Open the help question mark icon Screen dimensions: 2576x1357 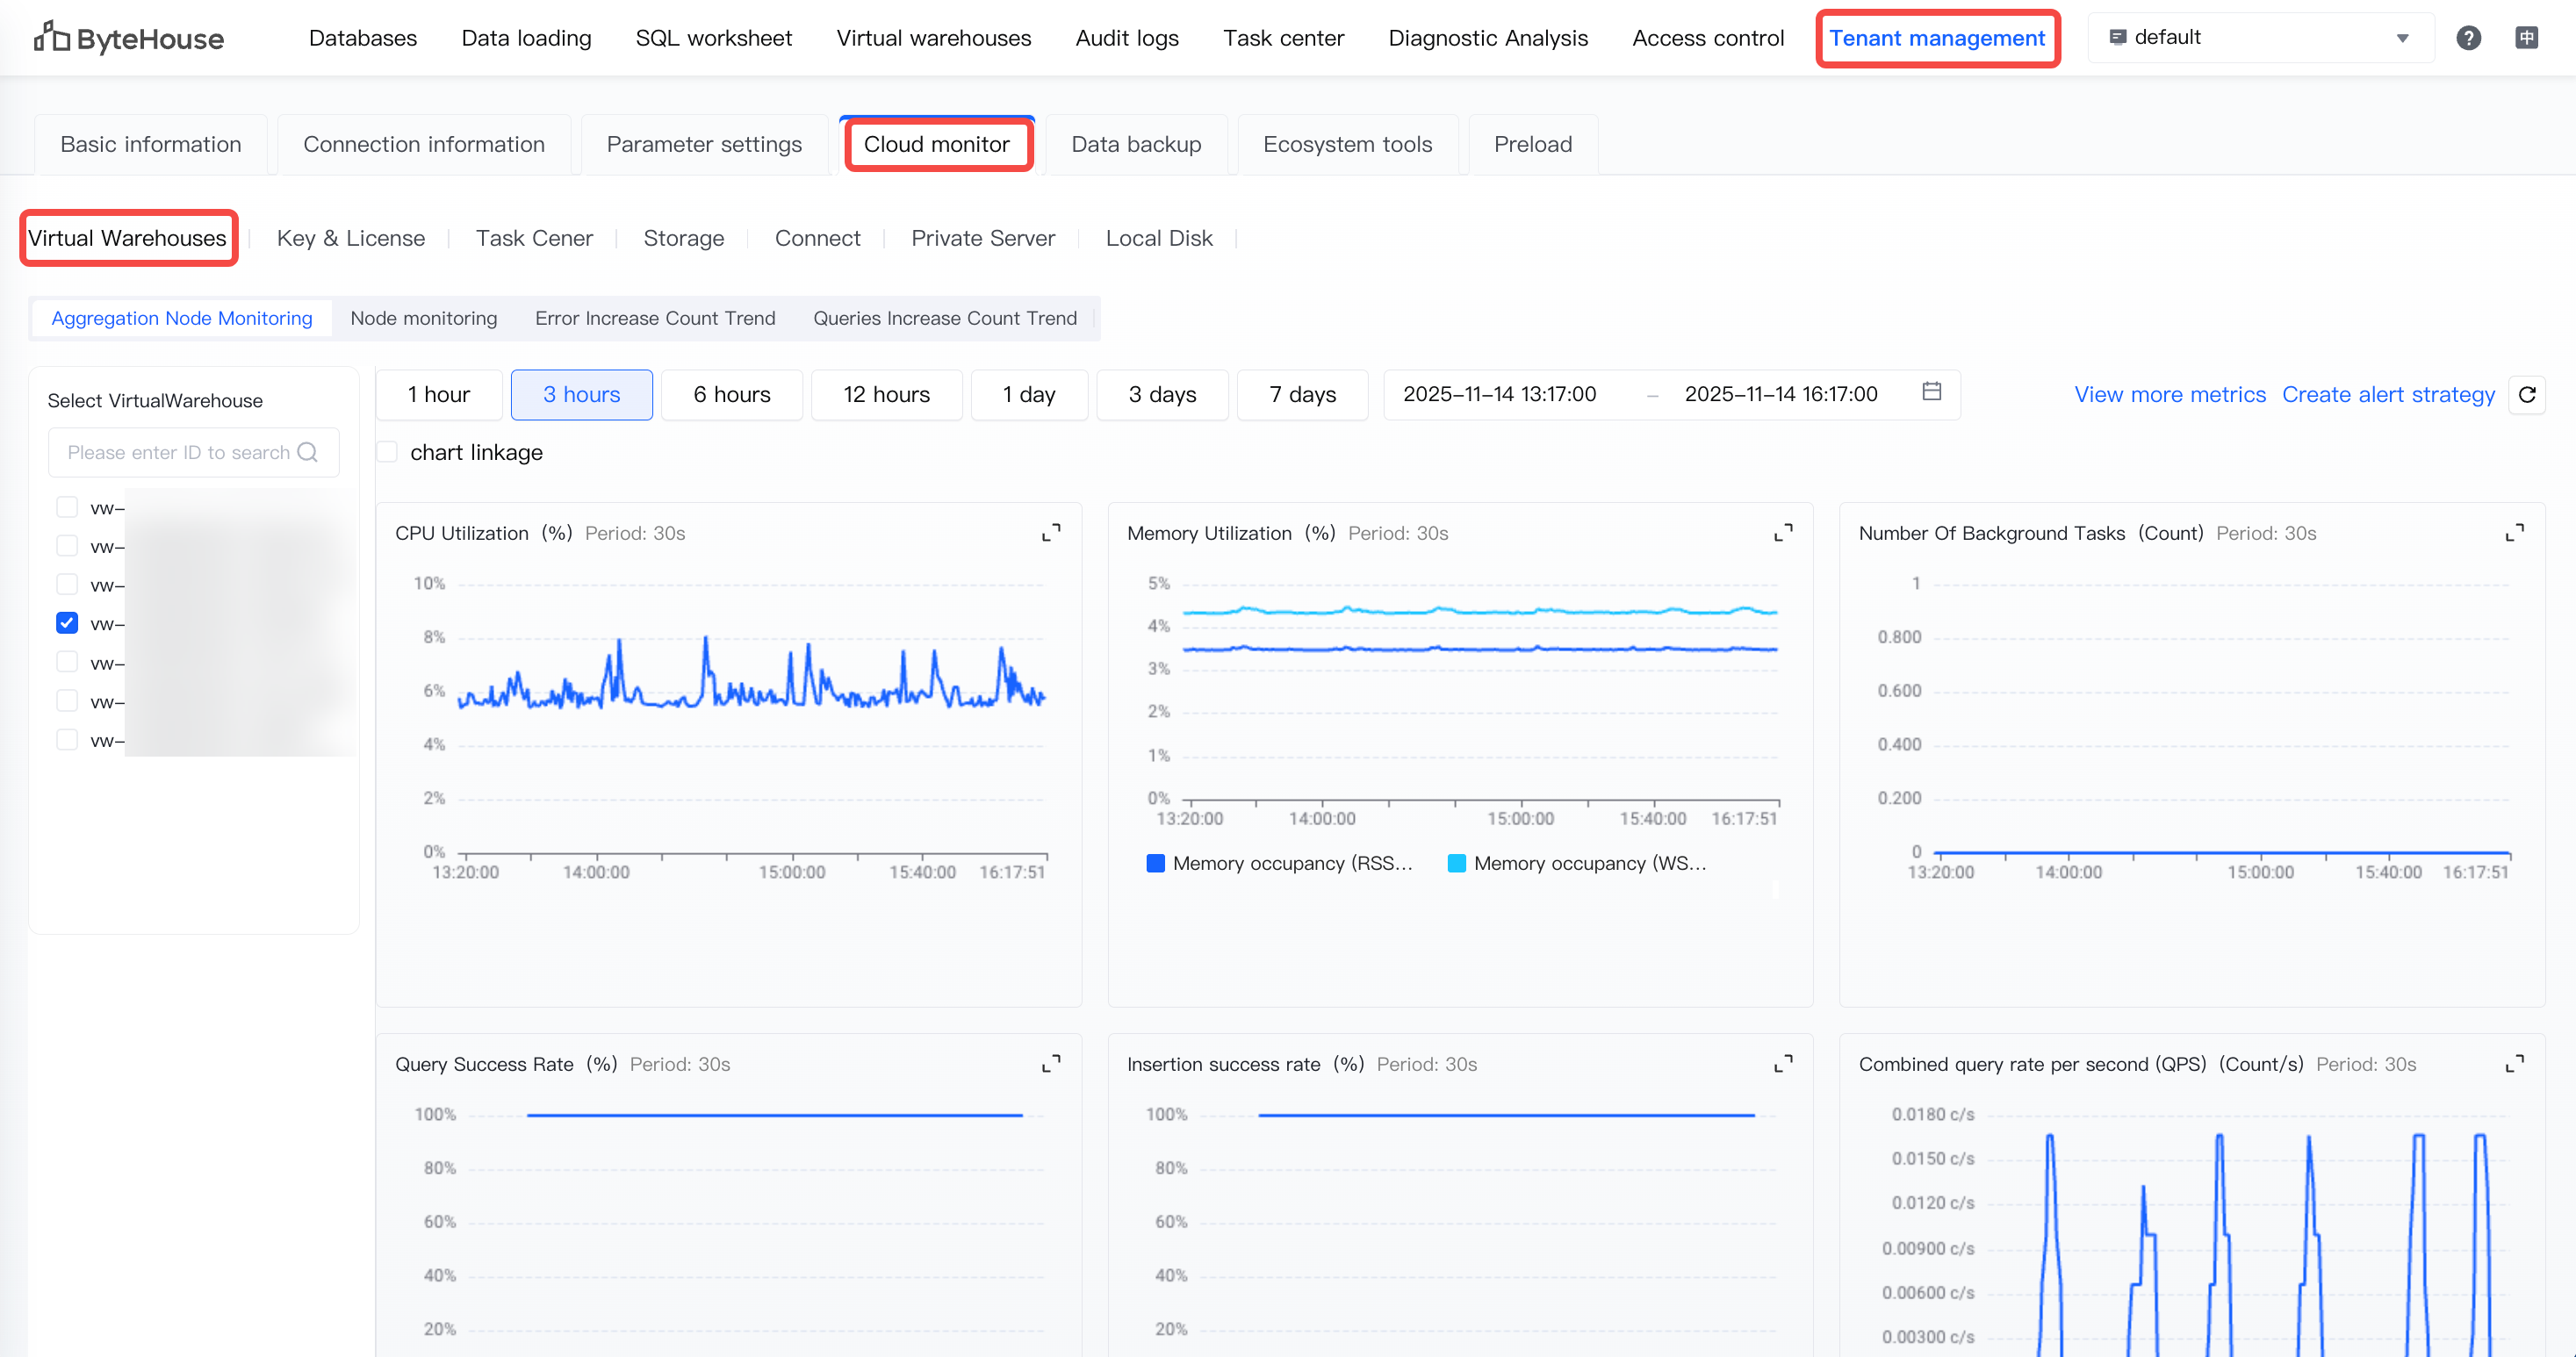point(2468,38)
